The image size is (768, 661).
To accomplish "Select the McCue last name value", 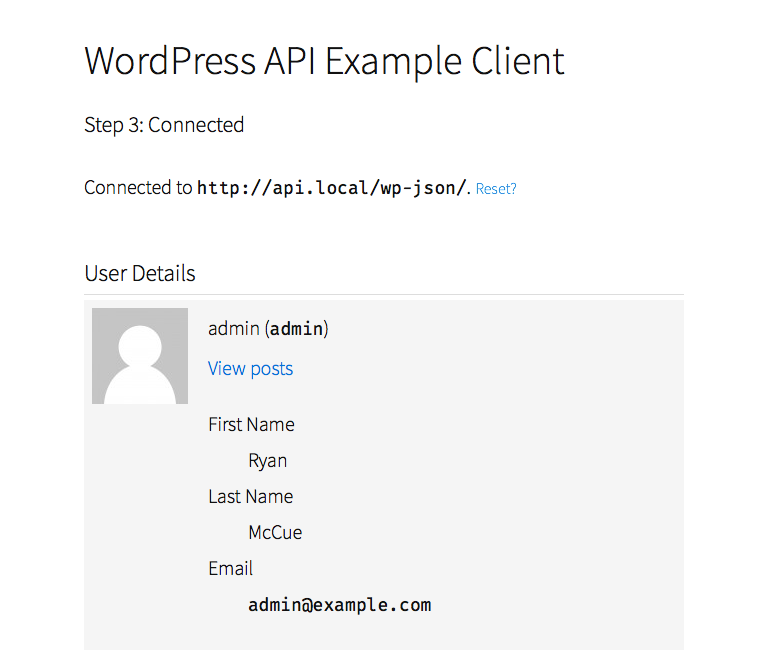I will click(x=275, y=532).
